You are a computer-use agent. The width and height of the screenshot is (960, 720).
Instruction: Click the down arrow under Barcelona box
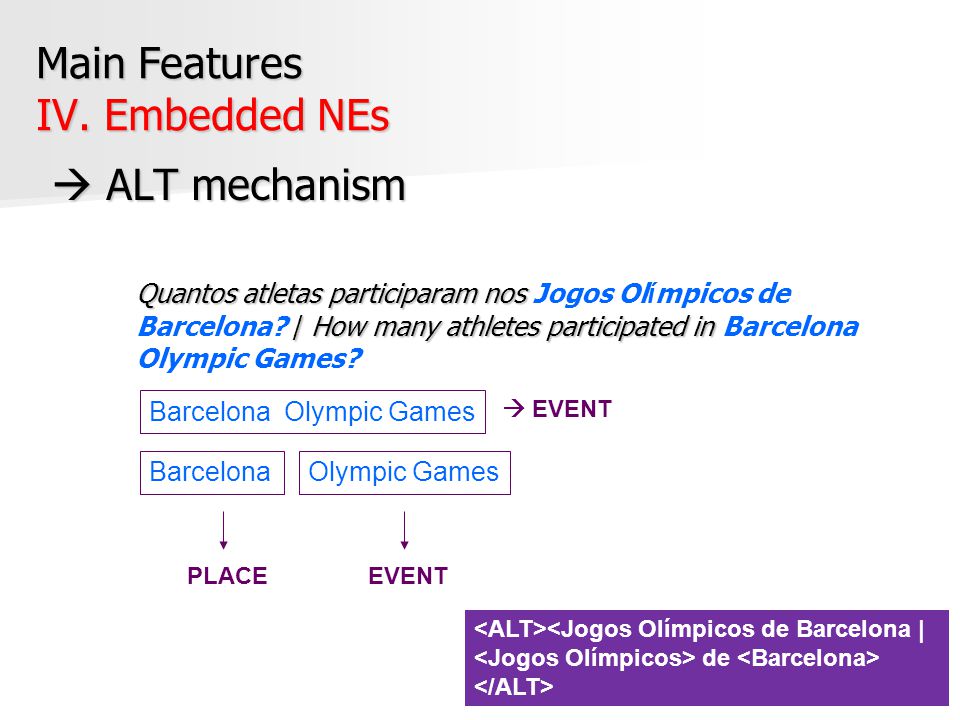223,530
